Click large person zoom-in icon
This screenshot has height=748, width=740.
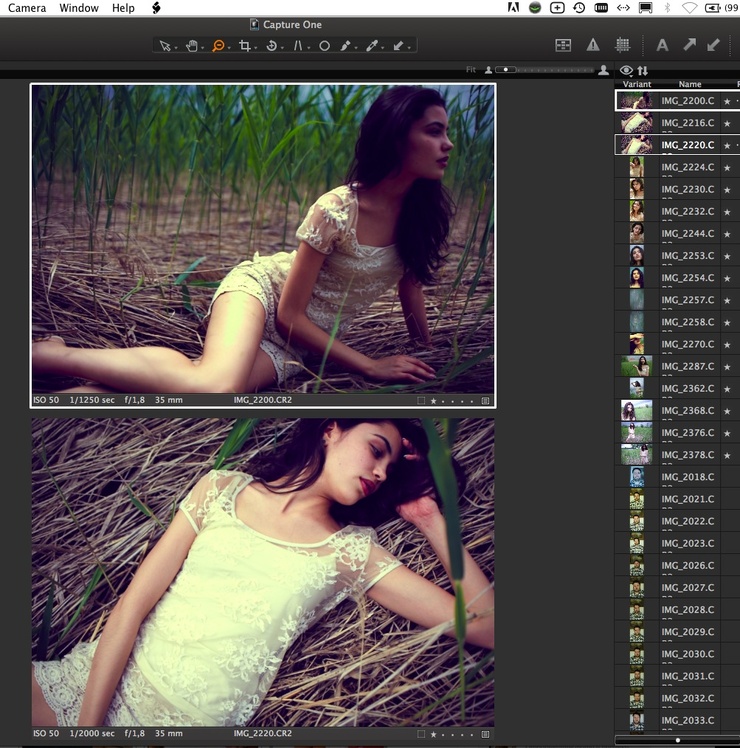click(604, 70)
